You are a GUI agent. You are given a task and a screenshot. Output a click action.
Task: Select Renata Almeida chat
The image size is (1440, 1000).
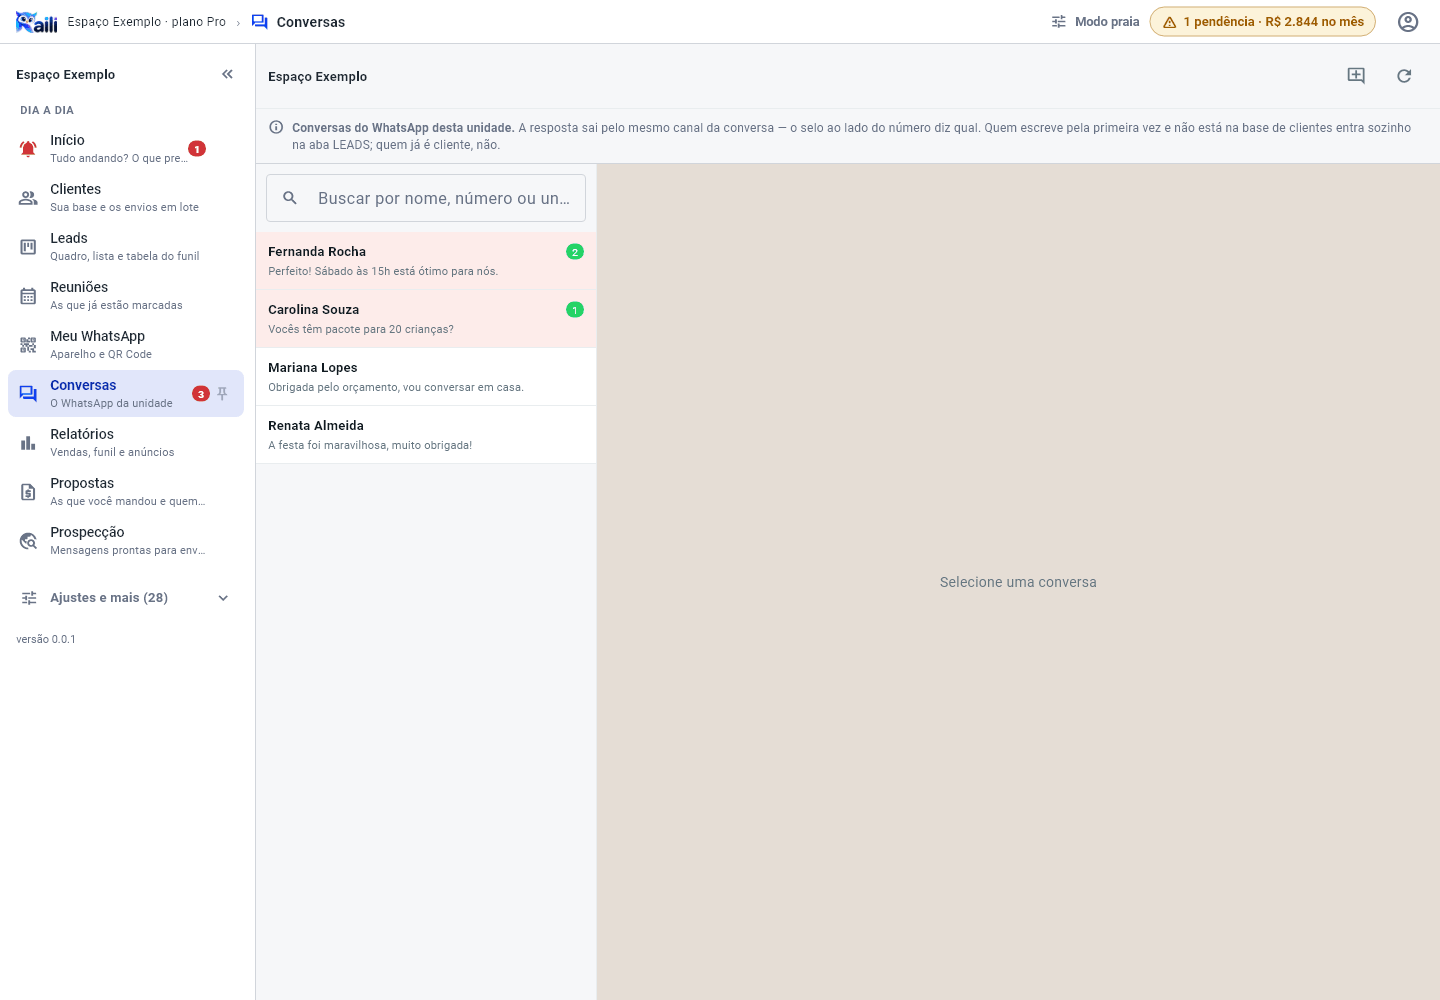426,435
